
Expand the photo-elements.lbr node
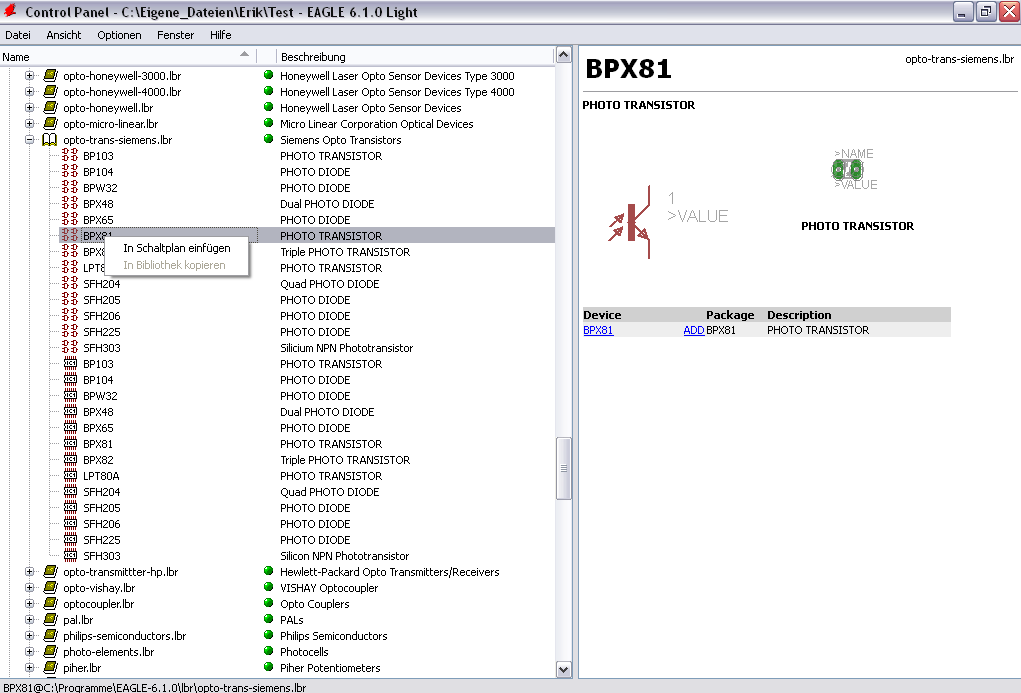click(29, 652)
